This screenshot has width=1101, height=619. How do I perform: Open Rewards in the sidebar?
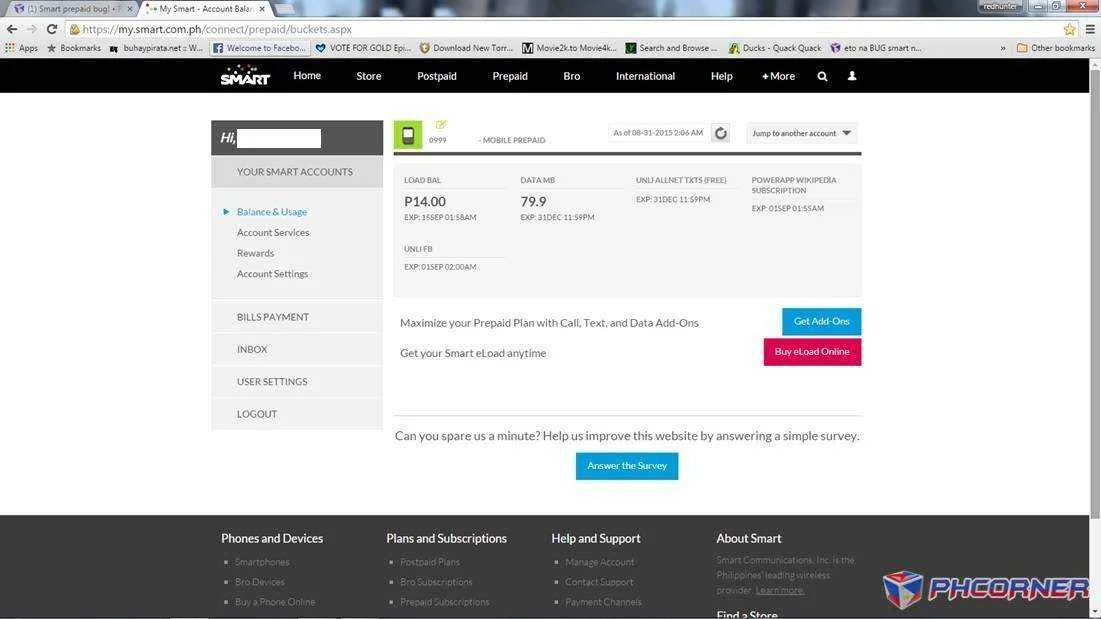point(256,253)
